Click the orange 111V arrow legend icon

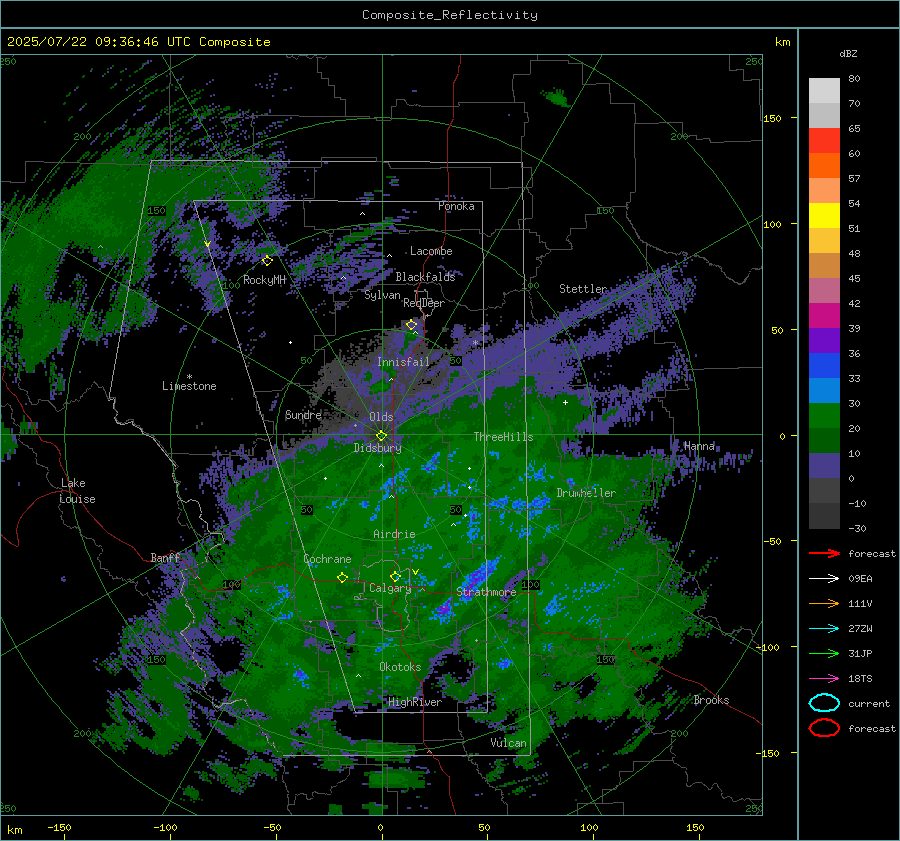coord(824,603)
